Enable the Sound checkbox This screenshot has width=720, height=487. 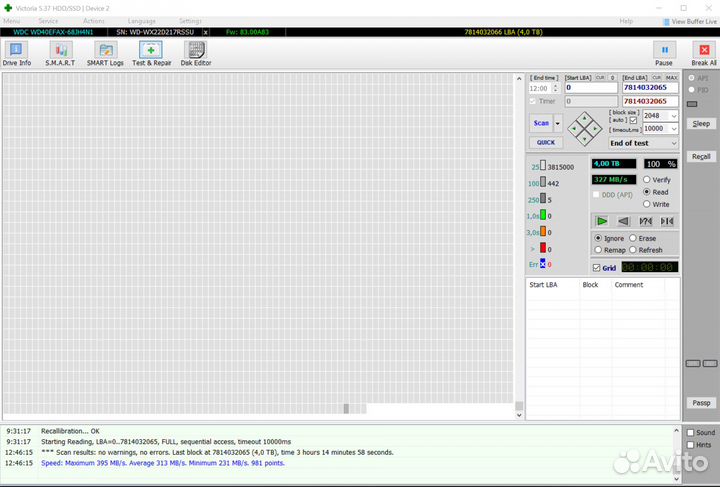pyautogui.click(x=690, y=432)
